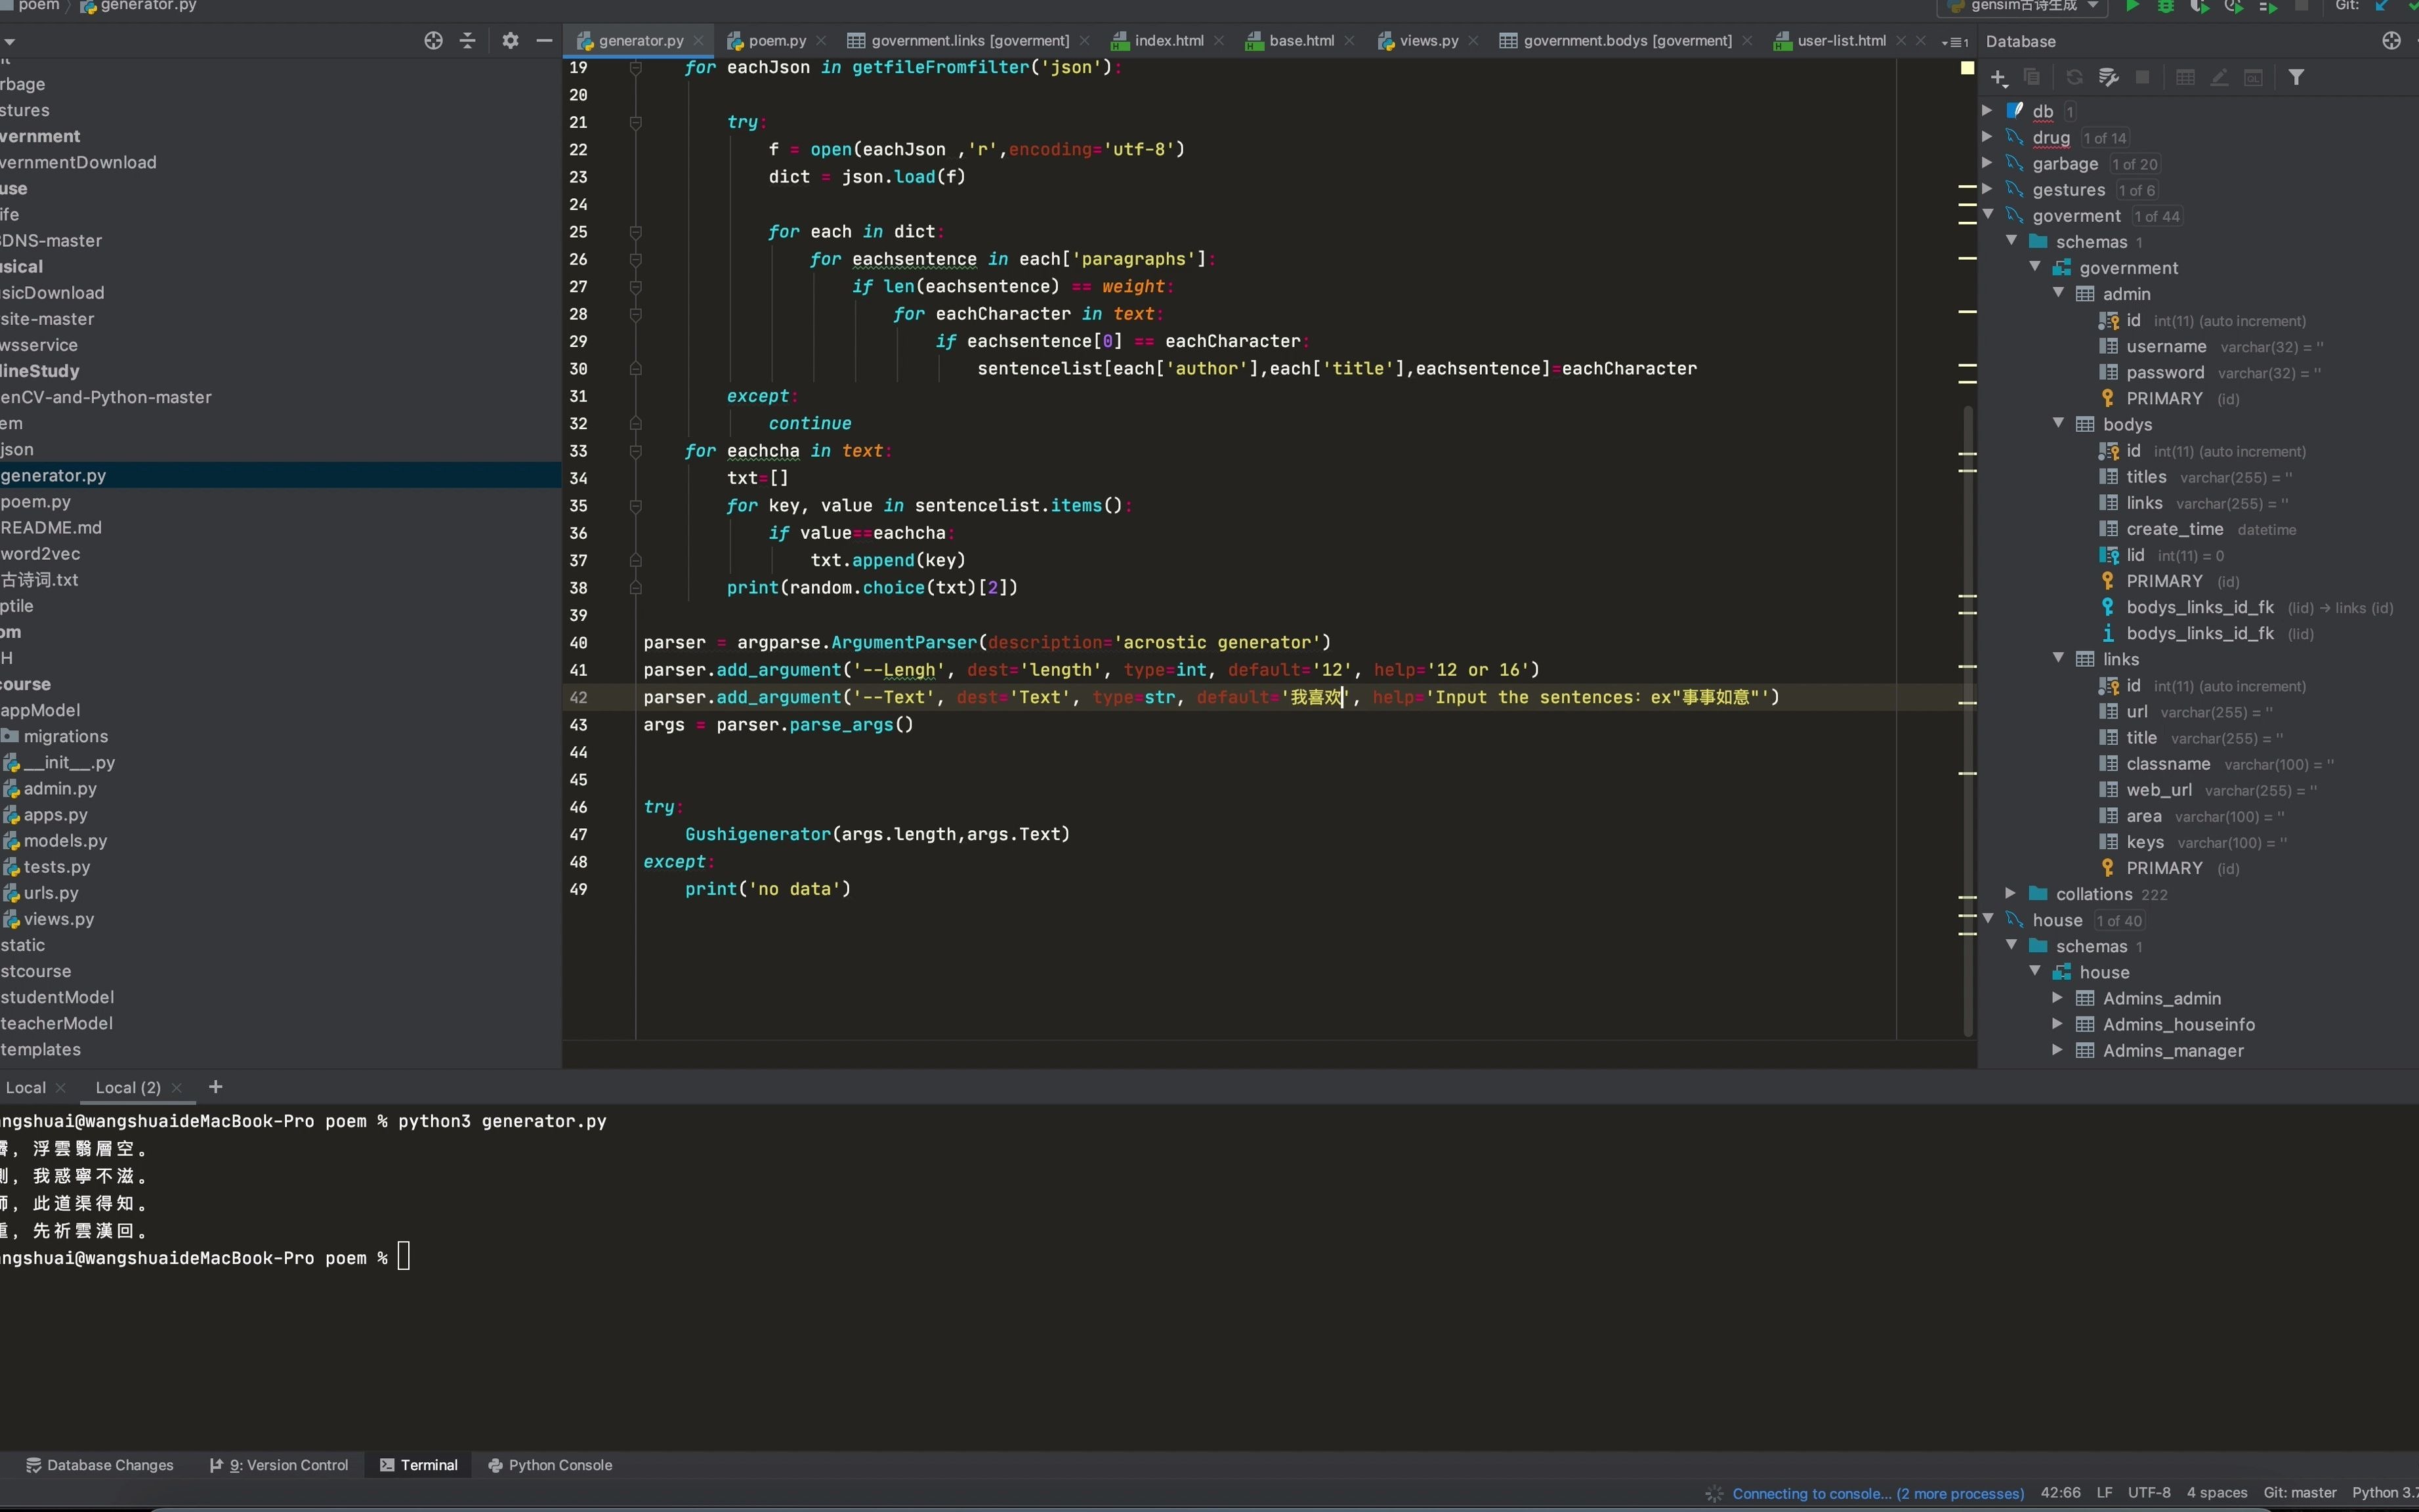Click the project panel settings gear icon
This screenshot has width=2419, height=1512.
pos(510,41)
